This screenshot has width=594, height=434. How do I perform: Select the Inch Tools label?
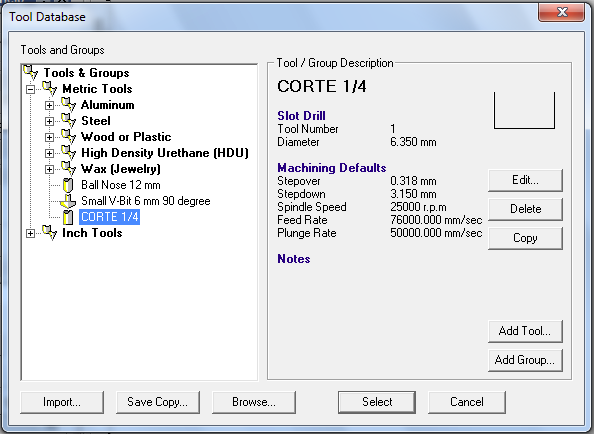click(92, 233)
